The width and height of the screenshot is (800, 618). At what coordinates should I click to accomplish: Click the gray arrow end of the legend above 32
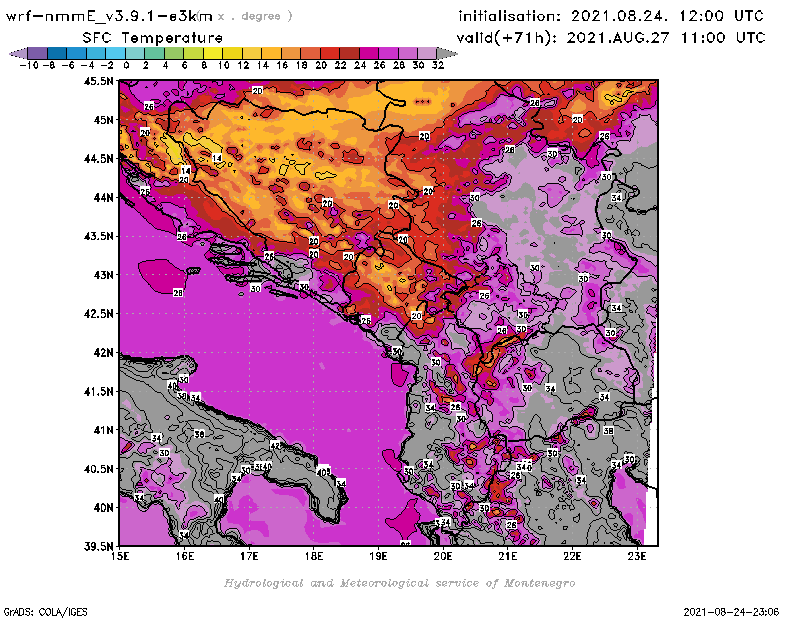pyautogui.click(x=447, y=53)
